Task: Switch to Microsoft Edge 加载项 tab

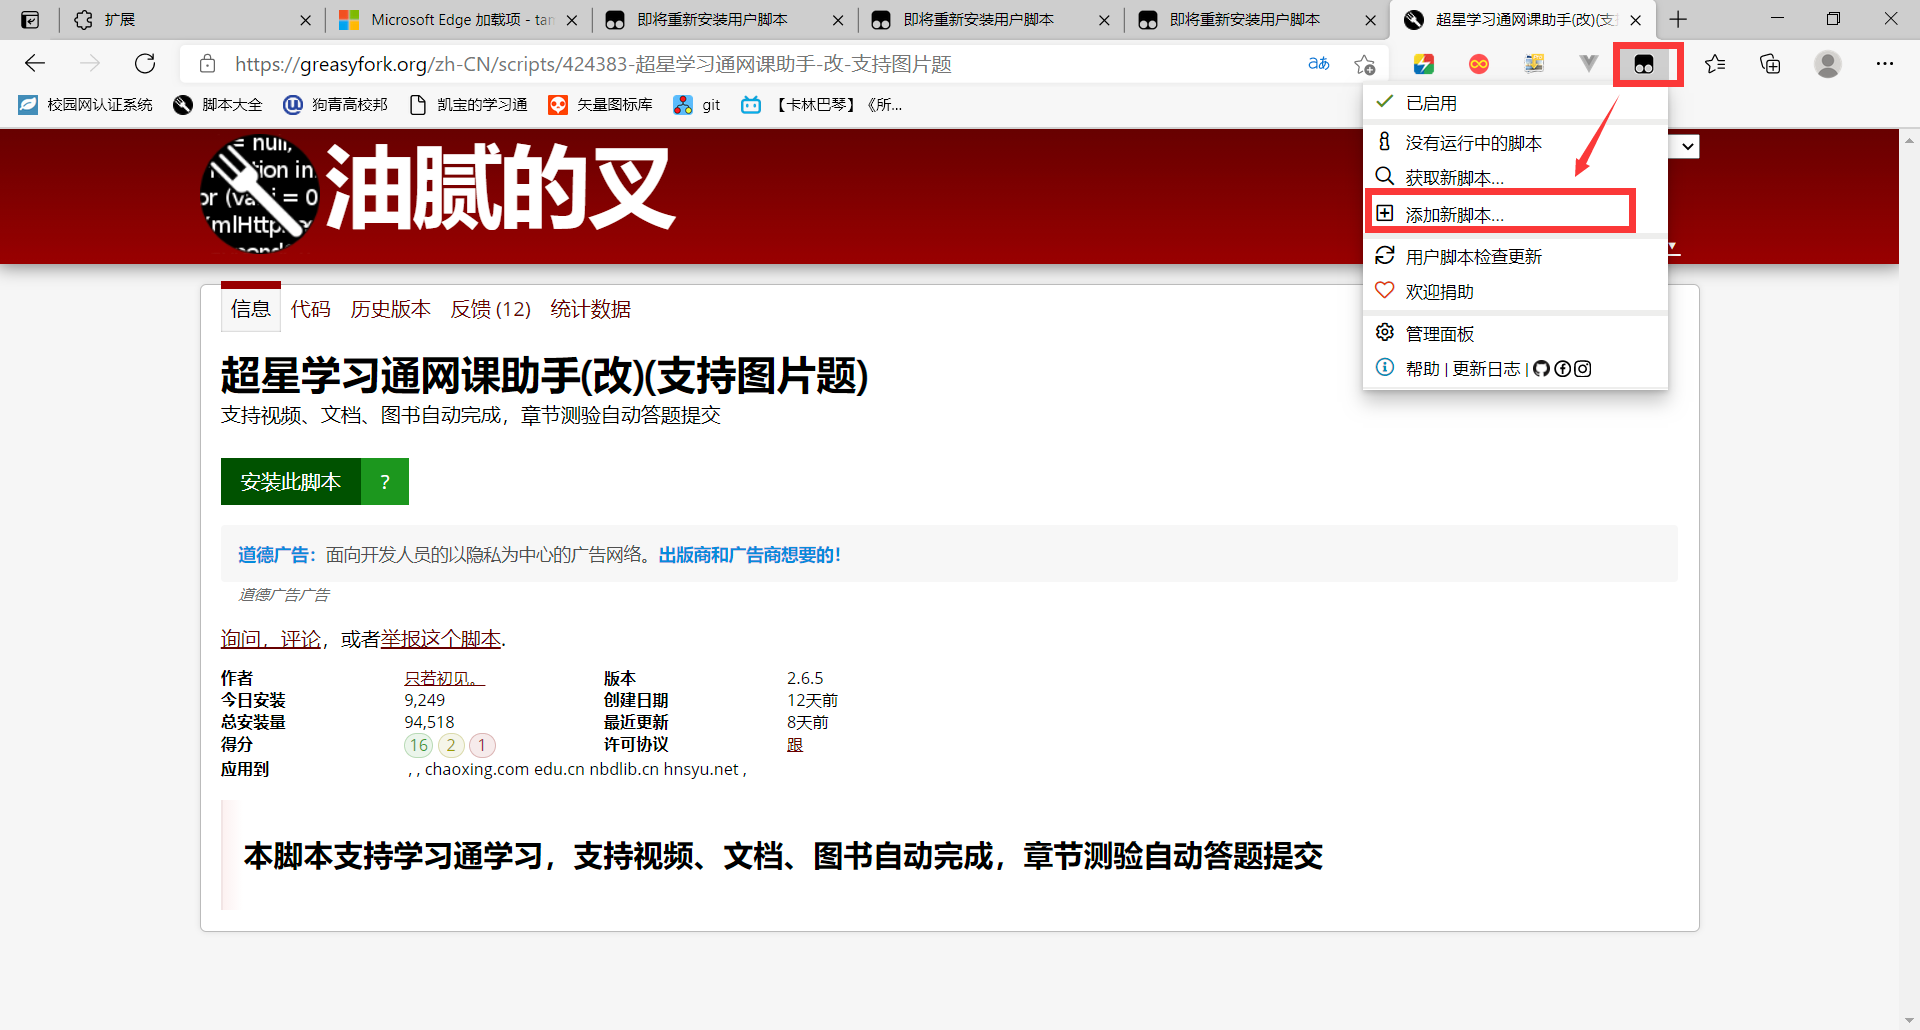Action: tap(460, 19)
